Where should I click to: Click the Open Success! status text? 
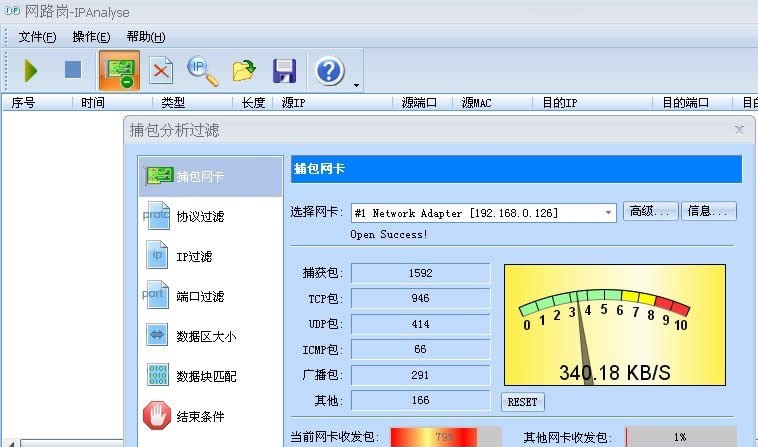tap(389, 234)
